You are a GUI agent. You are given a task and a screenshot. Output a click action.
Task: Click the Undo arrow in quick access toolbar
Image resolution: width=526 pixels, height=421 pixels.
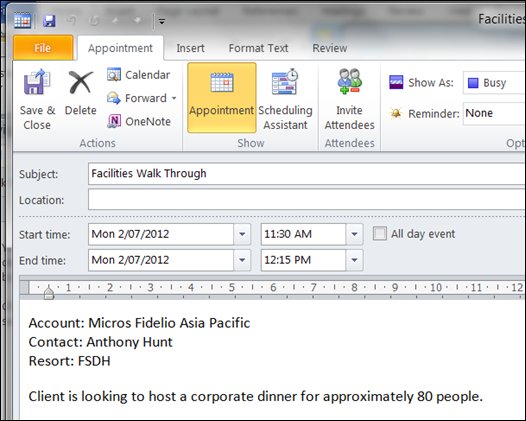point(71,21)
